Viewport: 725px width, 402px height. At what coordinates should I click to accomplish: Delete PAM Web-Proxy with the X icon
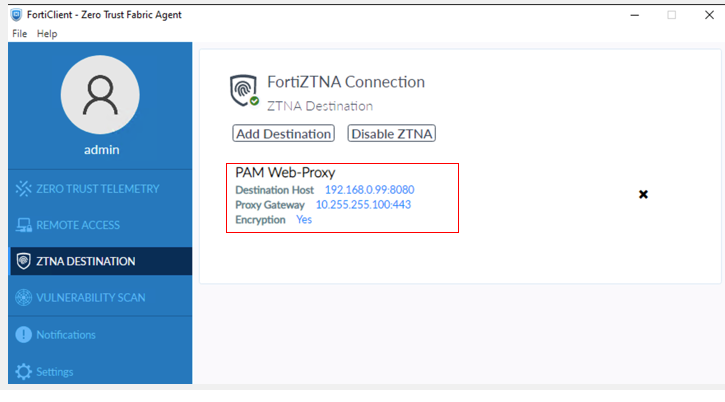[x=643, y=194]
